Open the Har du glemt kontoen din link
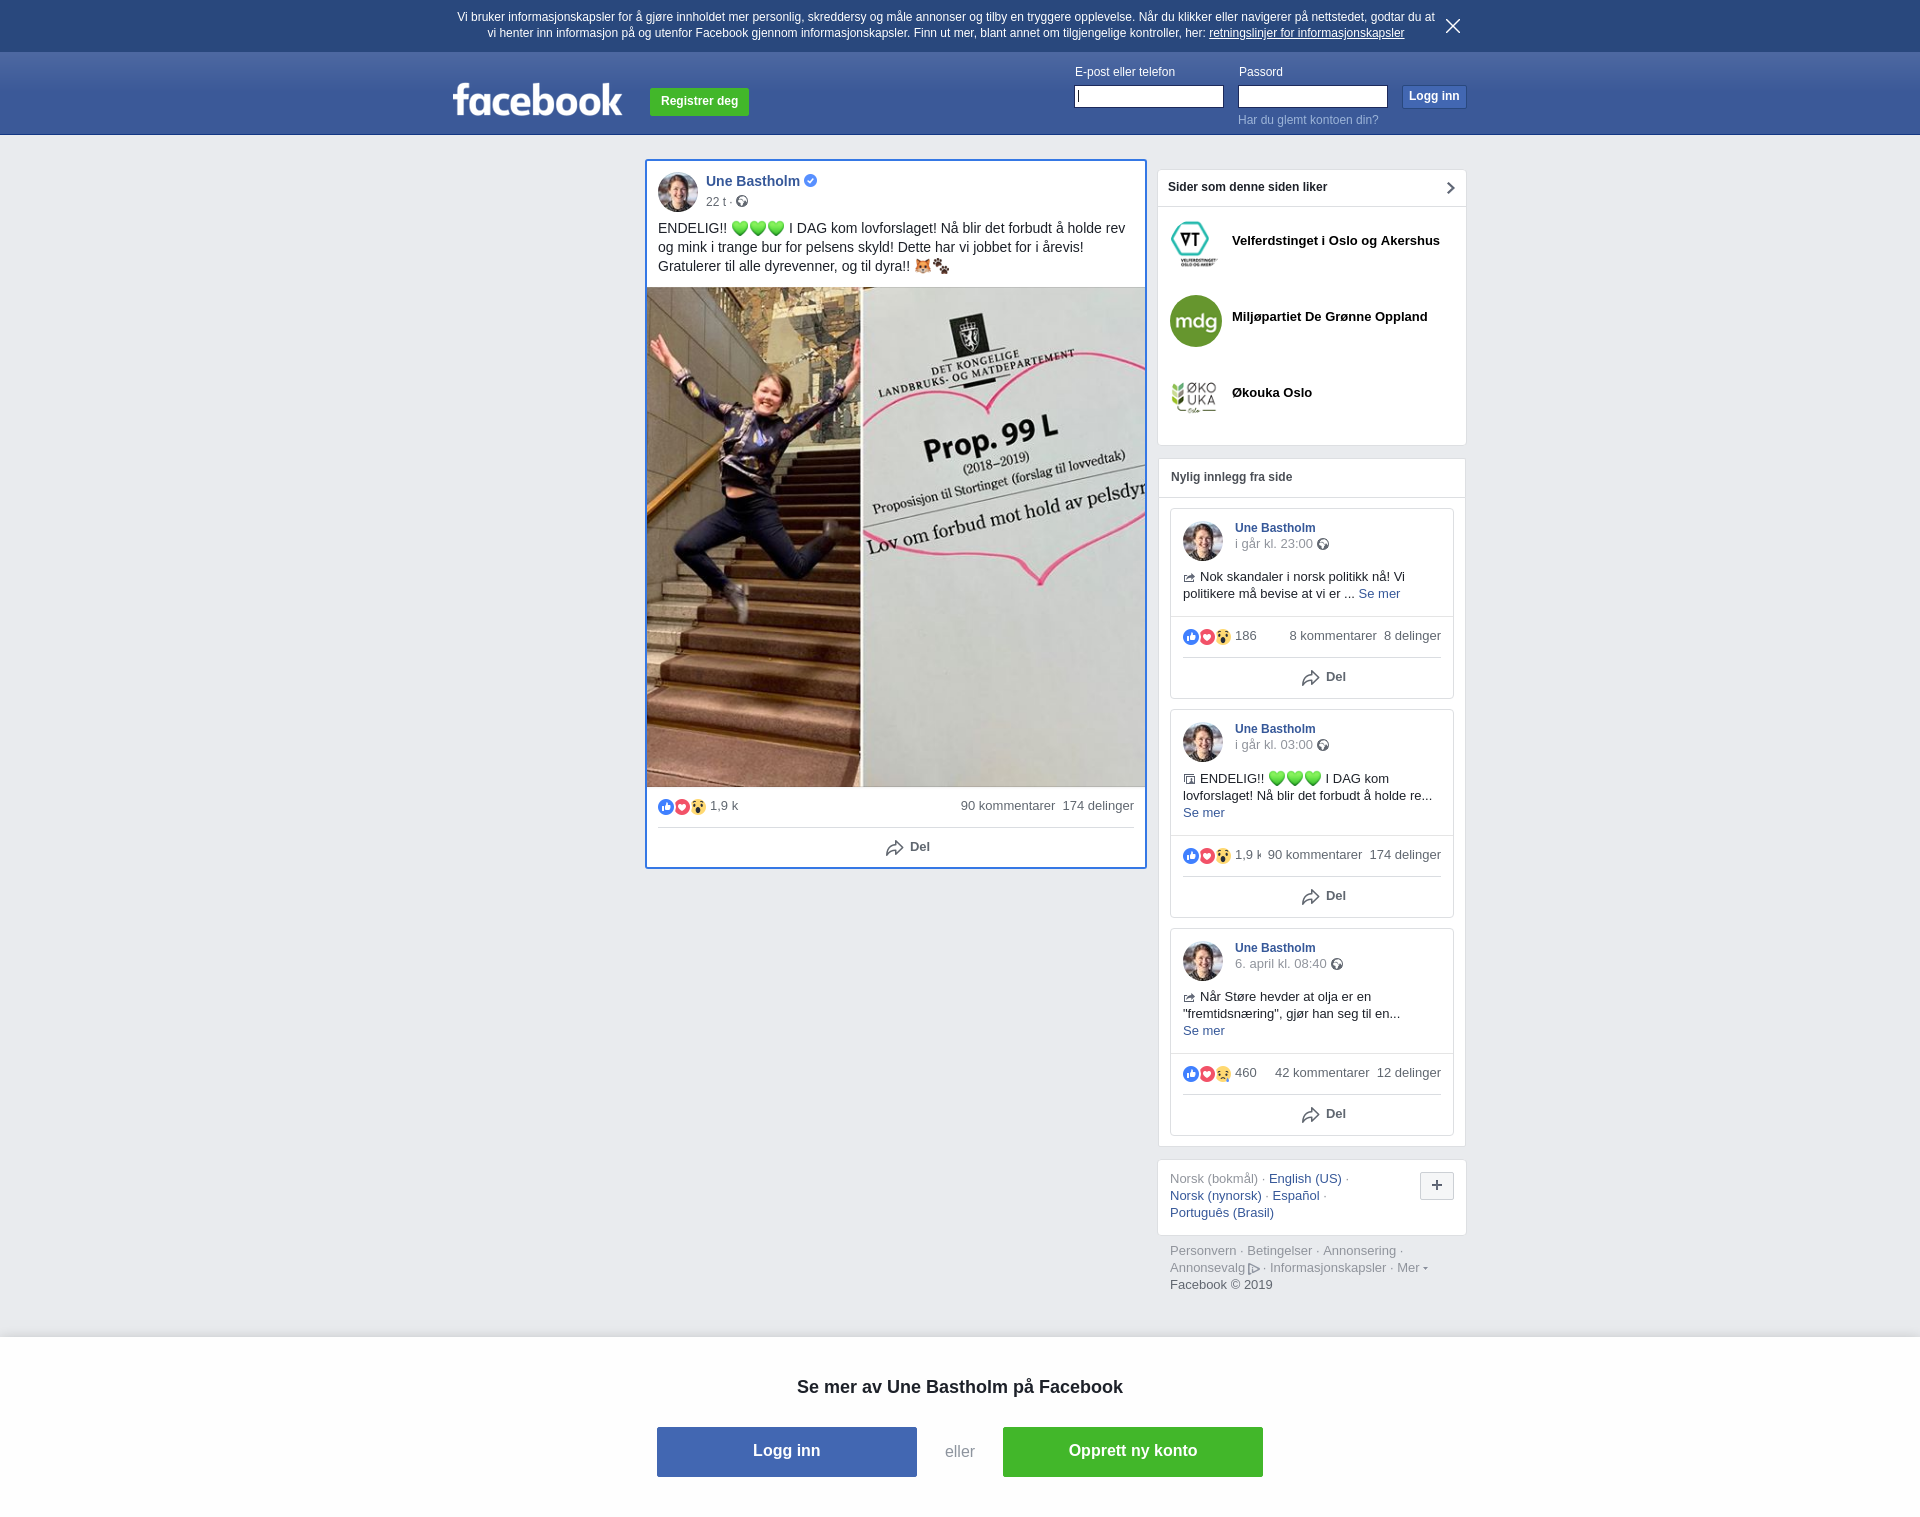The height and width of the screenshot is (1517, 1920). pyautogui.click(x=1308, y=120)
